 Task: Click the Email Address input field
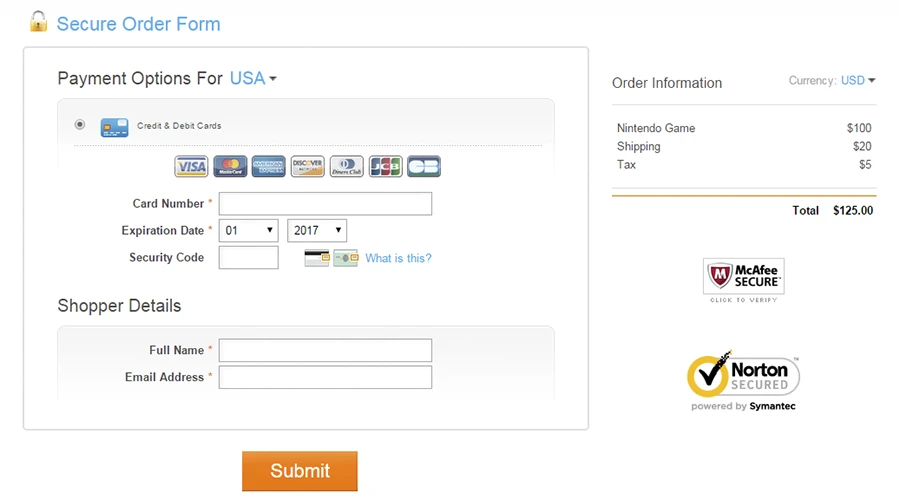[325, 377]
